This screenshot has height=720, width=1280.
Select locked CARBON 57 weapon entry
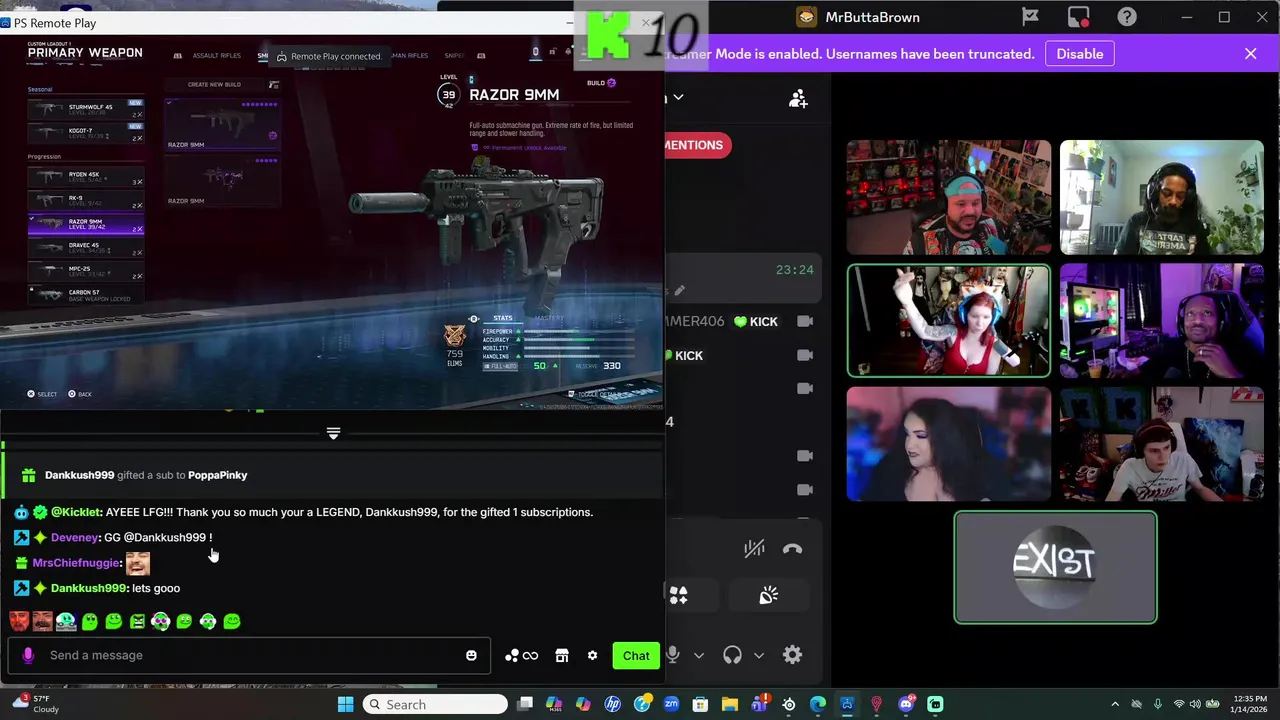[x=86, y=294]
